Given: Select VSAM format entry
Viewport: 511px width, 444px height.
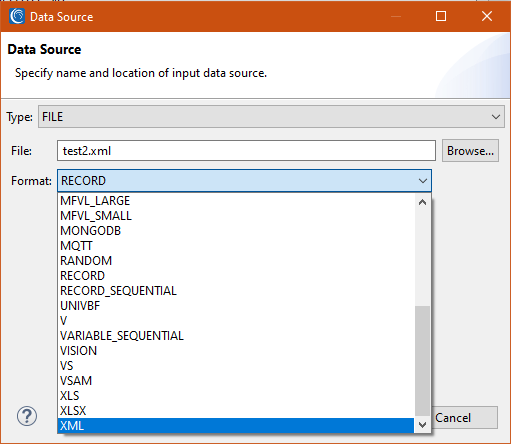Looking at the screenshot, I should [x=236, y=381].
